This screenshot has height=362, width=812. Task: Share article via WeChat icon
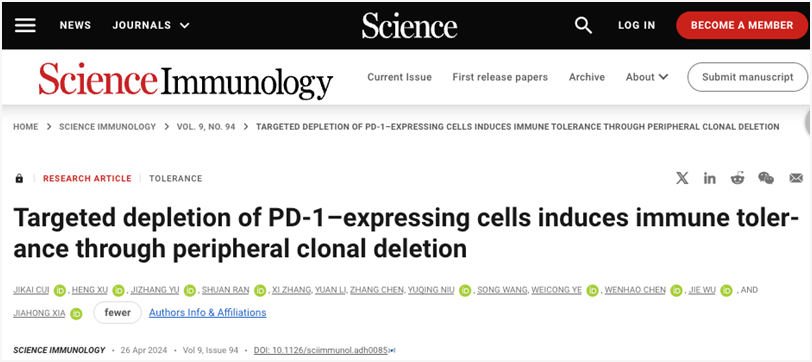coord(766,179)
